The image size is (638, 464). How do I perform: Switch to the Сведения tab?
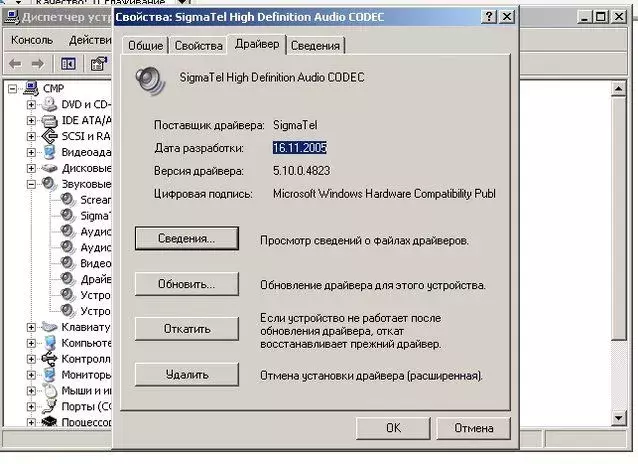coord(315,46)
